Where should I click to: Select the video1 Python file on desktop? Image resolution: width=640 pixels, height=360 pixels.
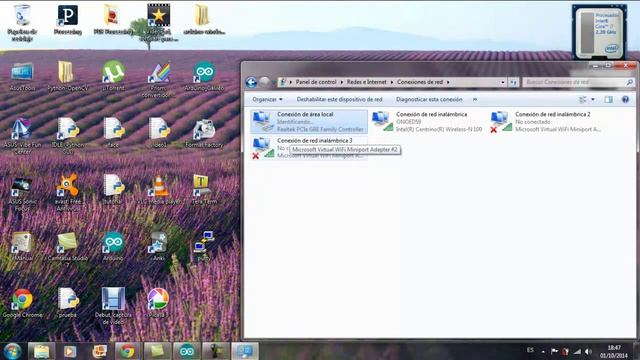[159, 133]
